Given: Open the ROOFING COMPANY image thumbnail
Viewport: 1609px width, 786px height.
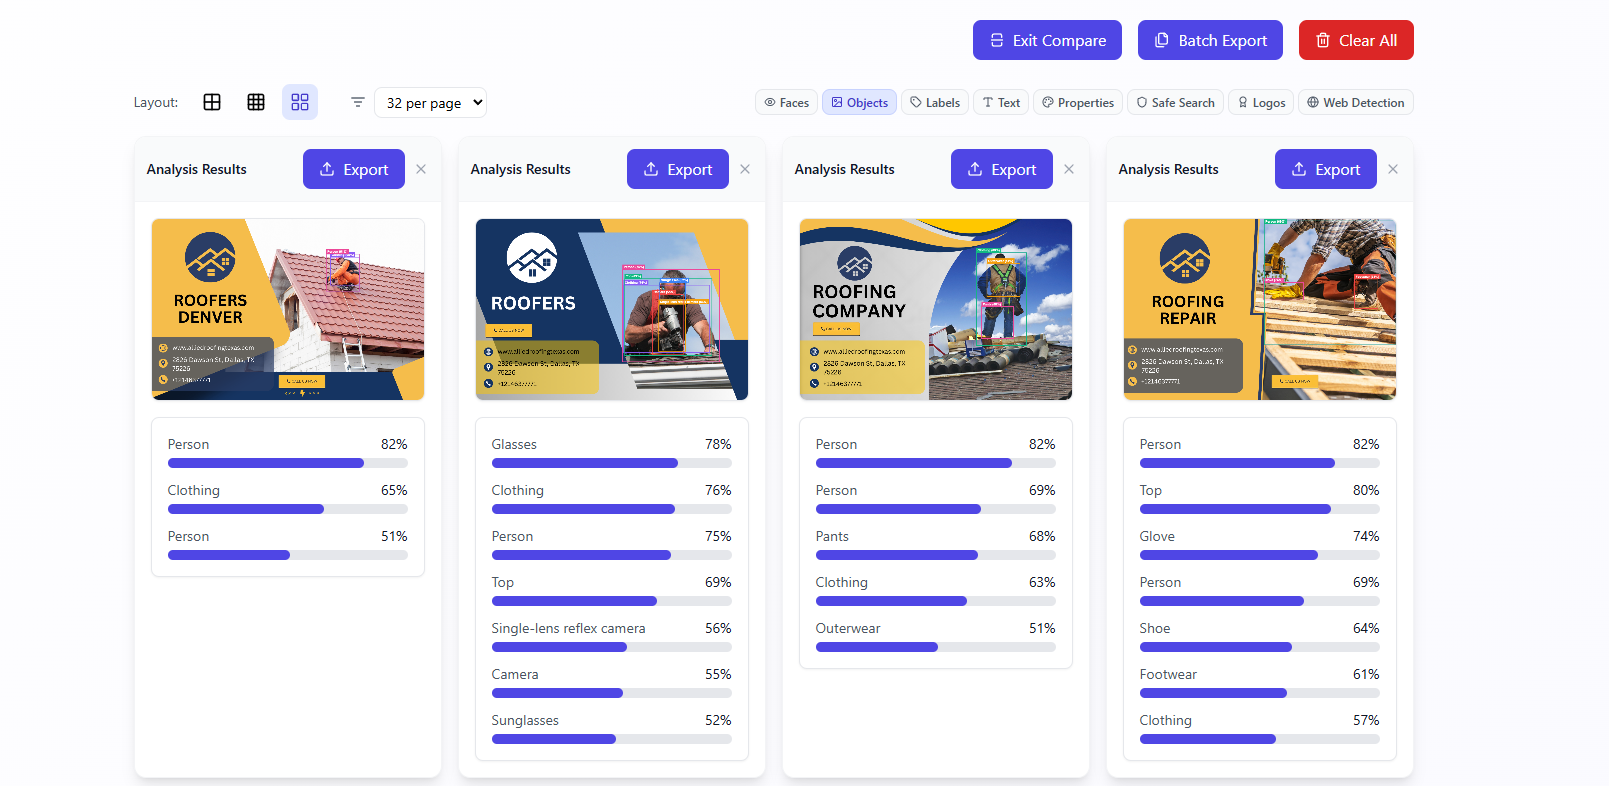Looking at the screenshot, I should point(936,309).
